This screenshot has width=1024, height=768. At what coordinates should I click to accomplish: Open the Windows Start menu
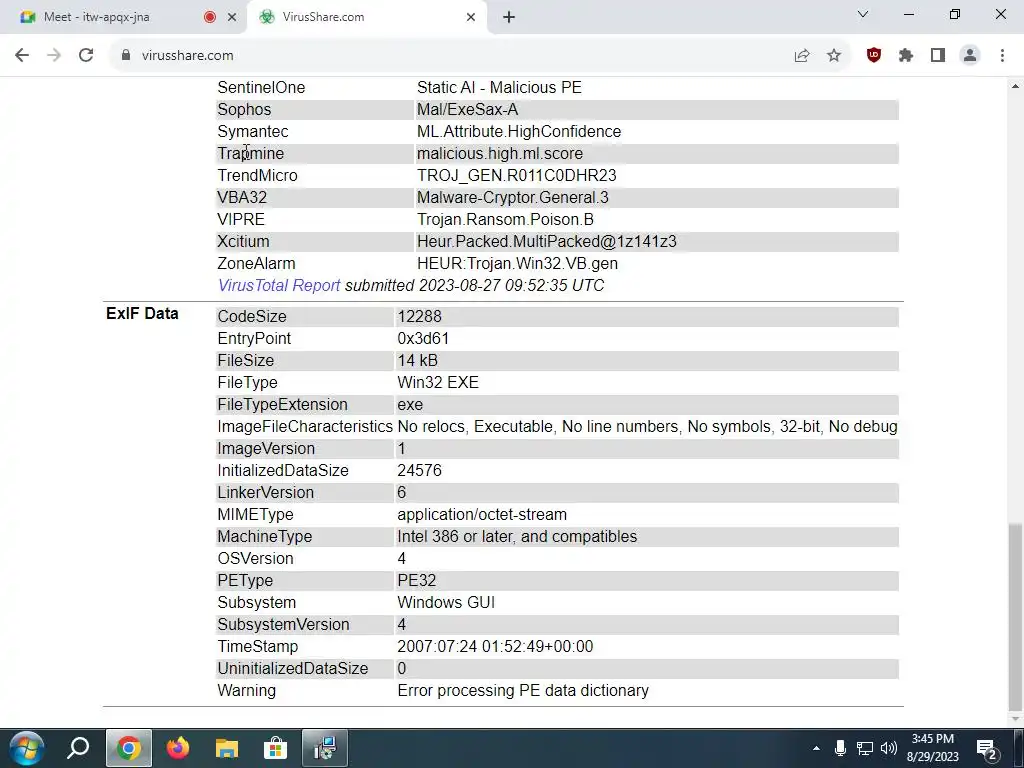click(x=26, y=748)
